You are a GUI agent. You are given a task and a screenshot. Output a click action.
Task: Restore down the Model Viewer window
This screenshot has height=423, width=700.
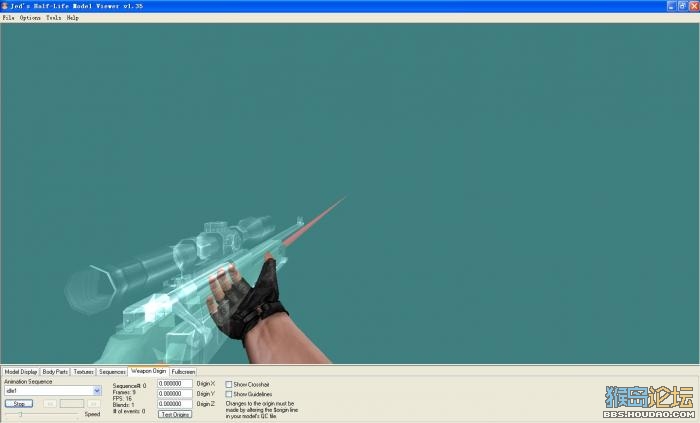[683, 6]
